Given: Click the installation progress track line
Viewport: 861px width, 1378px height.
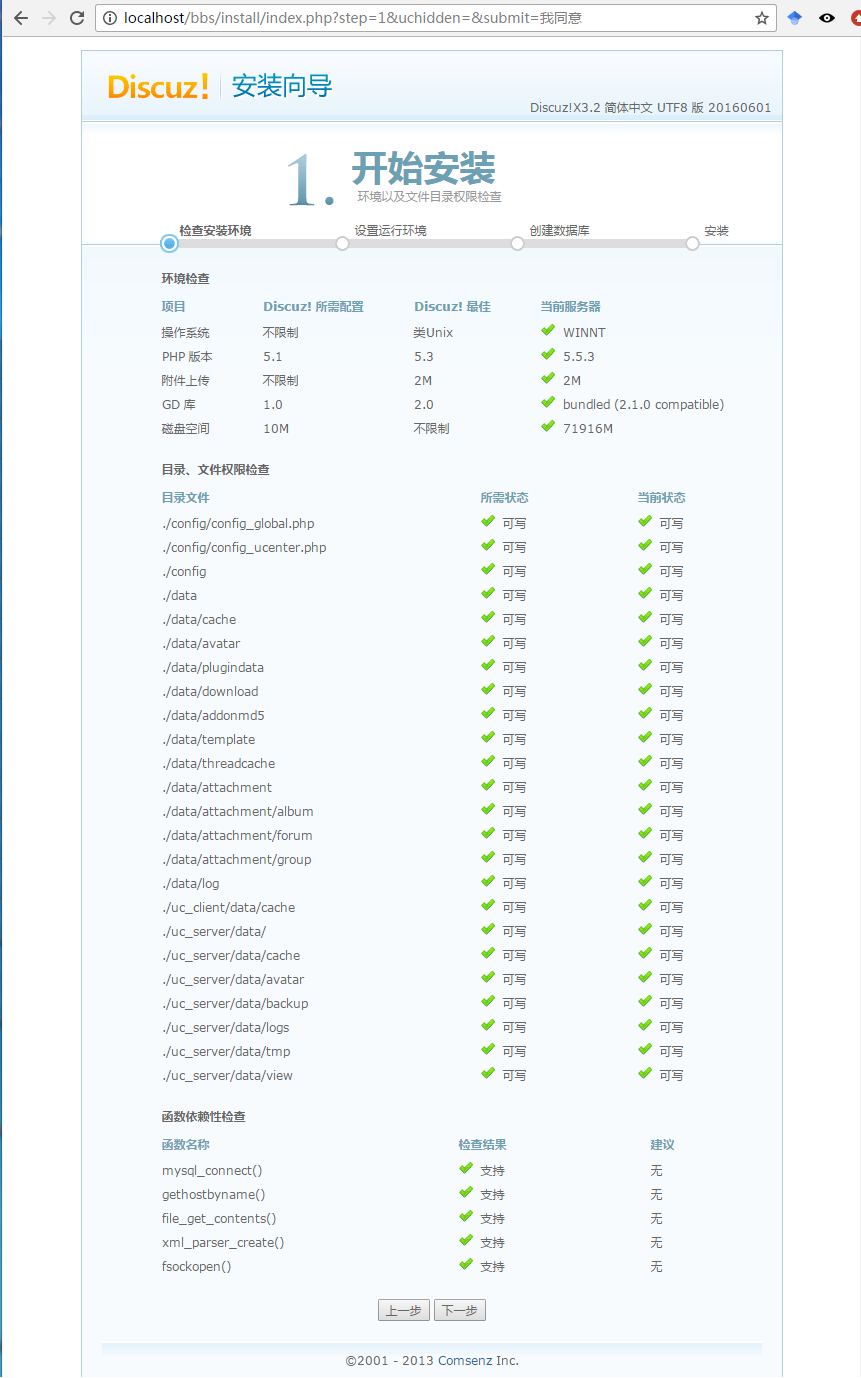Looking at the screenshot, I should click(x=430, y=242).
